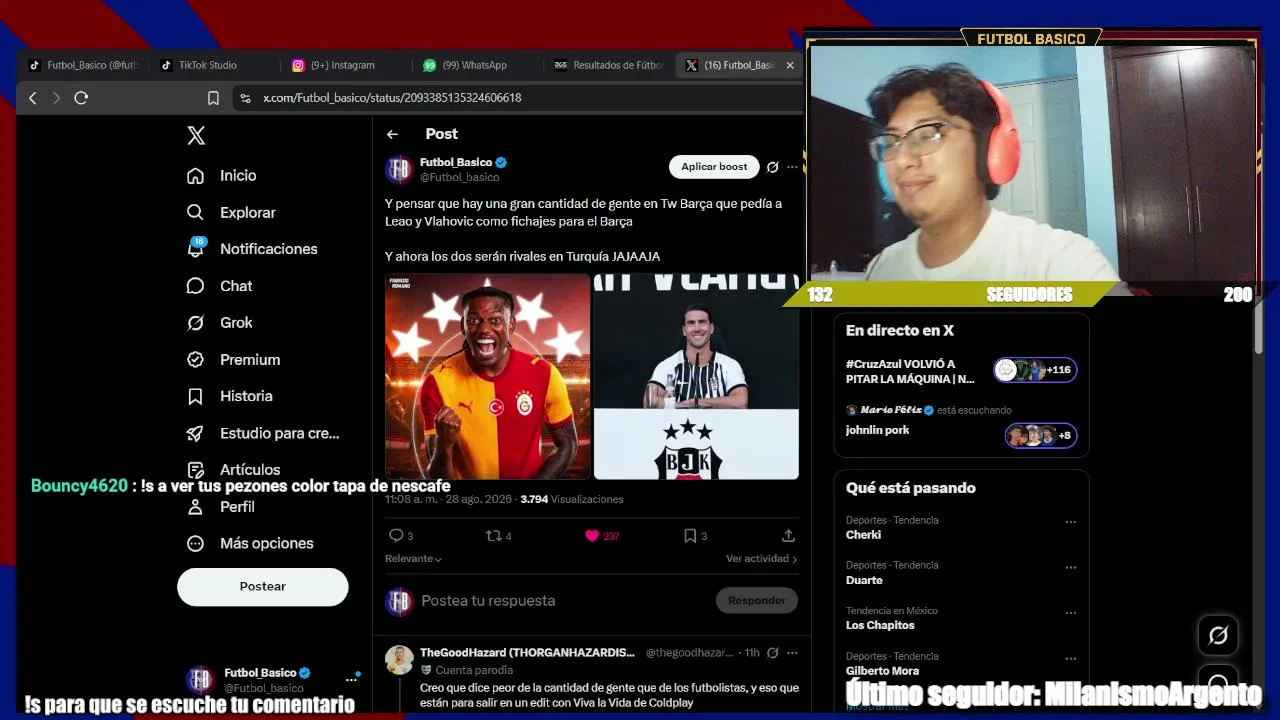Open Perfil person icon
The height and width of the screenshot is (720, 1280).
195,507
